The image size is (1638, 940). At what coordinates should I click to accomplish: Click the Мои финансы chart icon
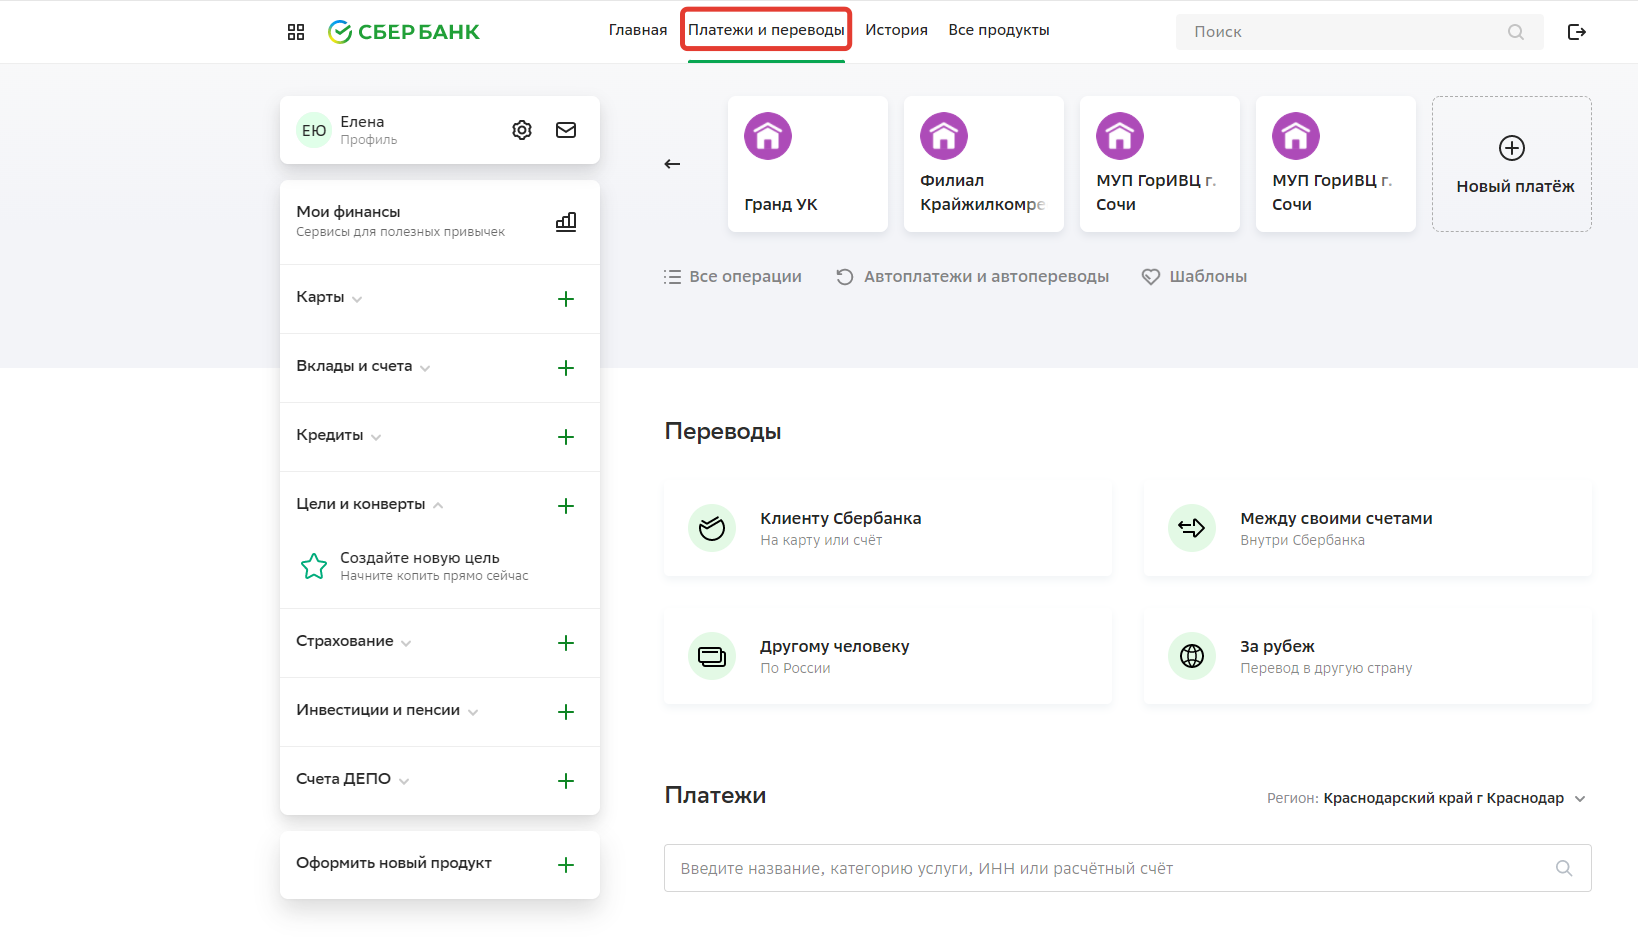[x=566, y=222]
